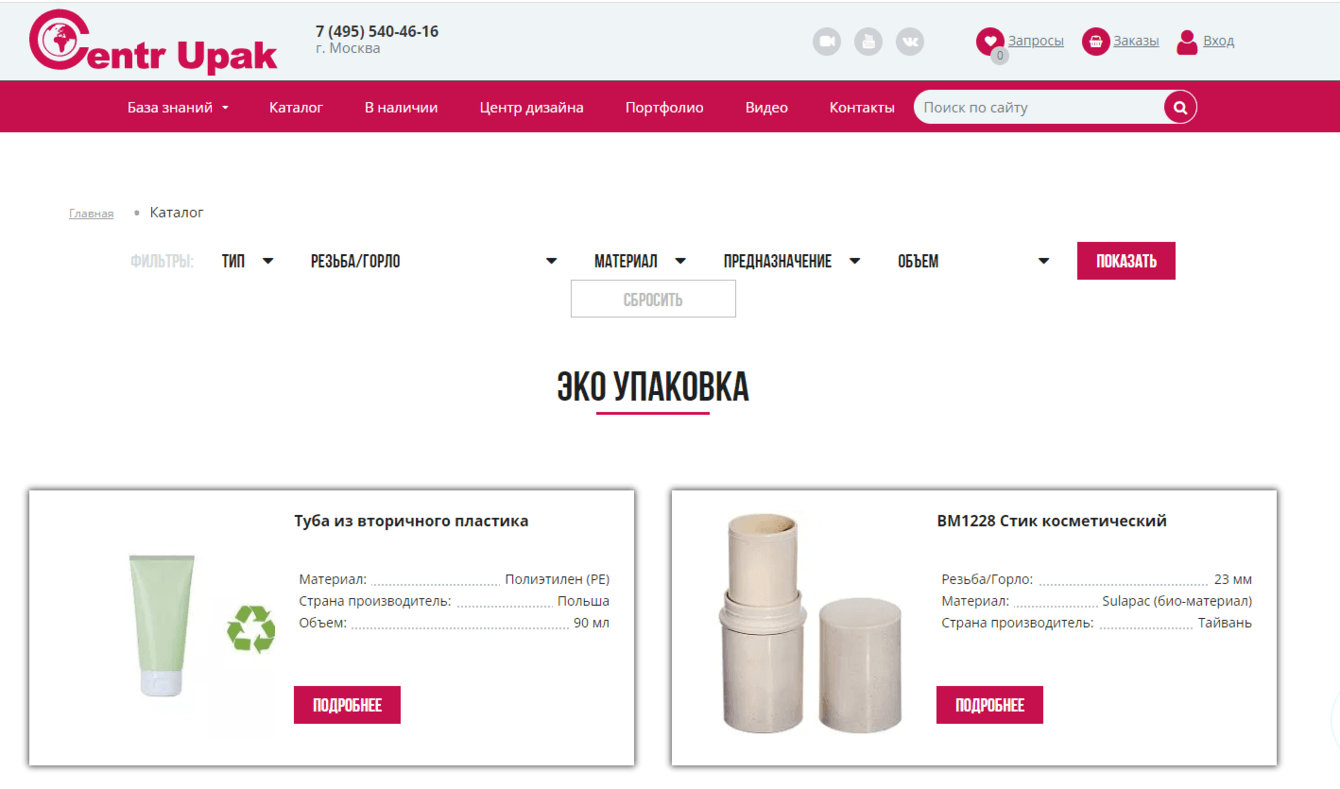The image size is (1340, 789).
Task: Open the YouTube social icon
Action: 868,42
